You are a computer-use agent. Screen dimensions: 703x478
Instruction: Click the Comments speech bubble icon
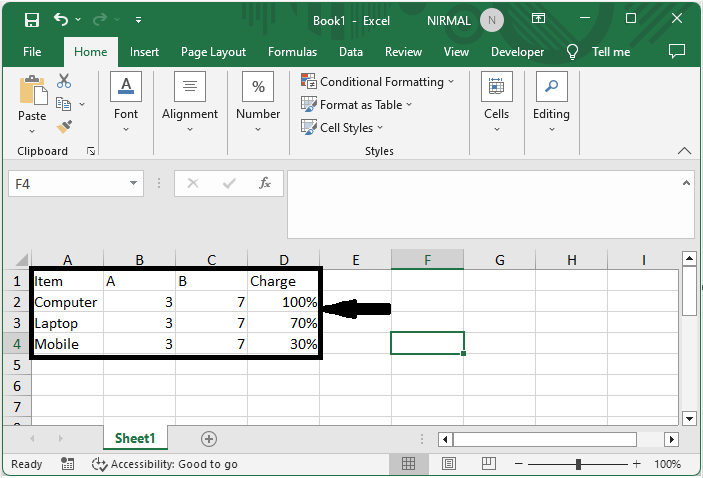pos(677,51)
